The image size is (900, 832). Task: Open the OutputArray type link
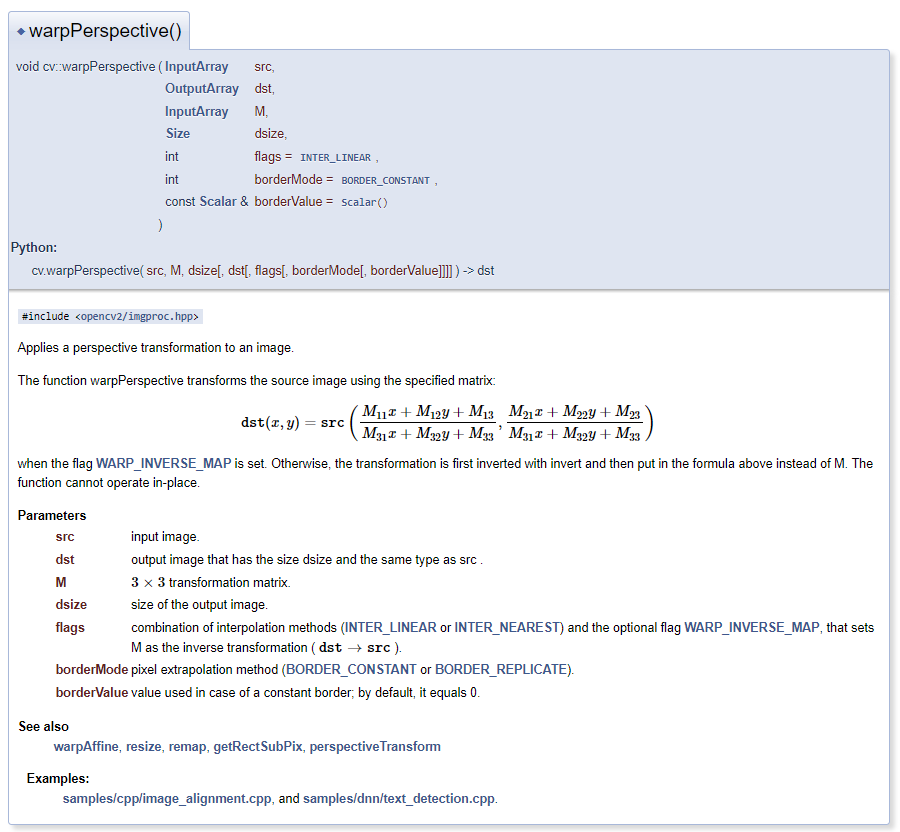[201, 88]
